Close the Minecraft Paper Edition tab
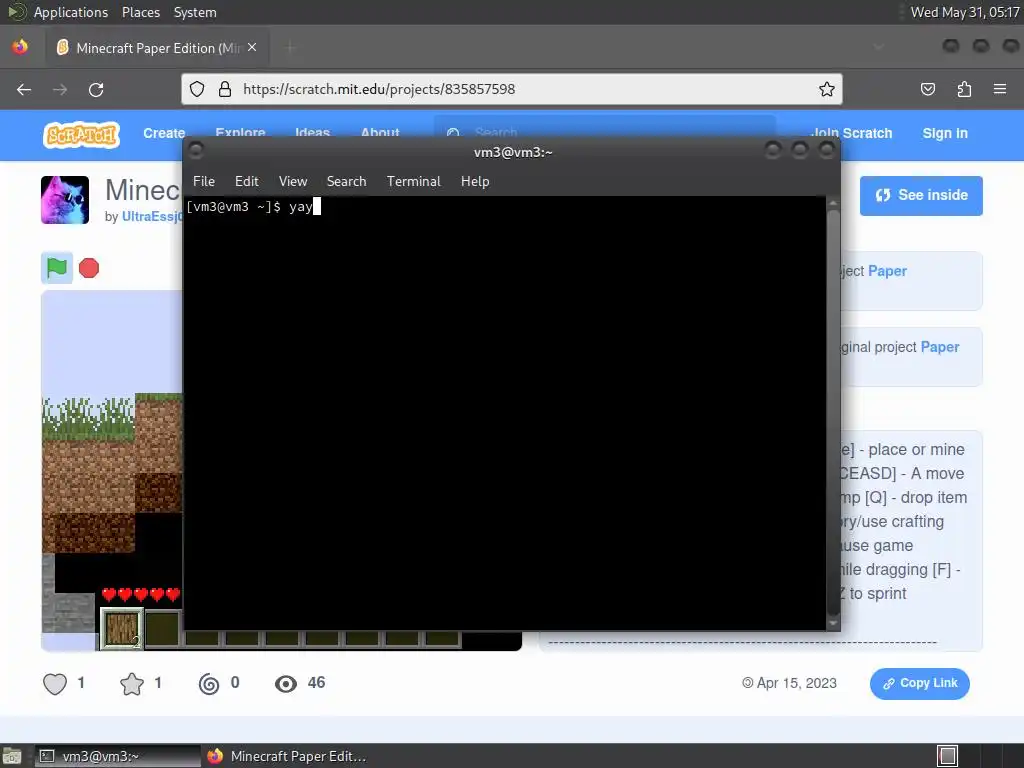Viewport: 1024px width, 768px height. (252, 48)
